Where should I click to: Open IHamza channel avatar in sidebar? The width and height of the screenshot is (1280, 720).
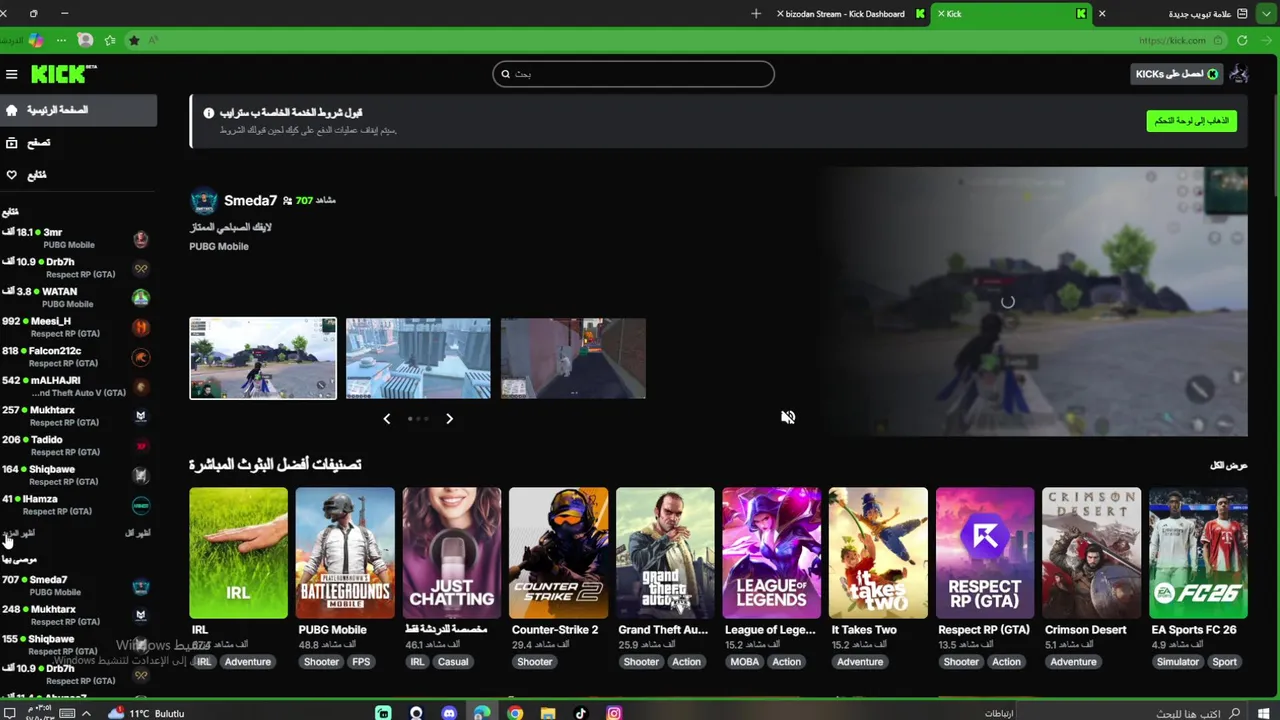click(141, 505)
